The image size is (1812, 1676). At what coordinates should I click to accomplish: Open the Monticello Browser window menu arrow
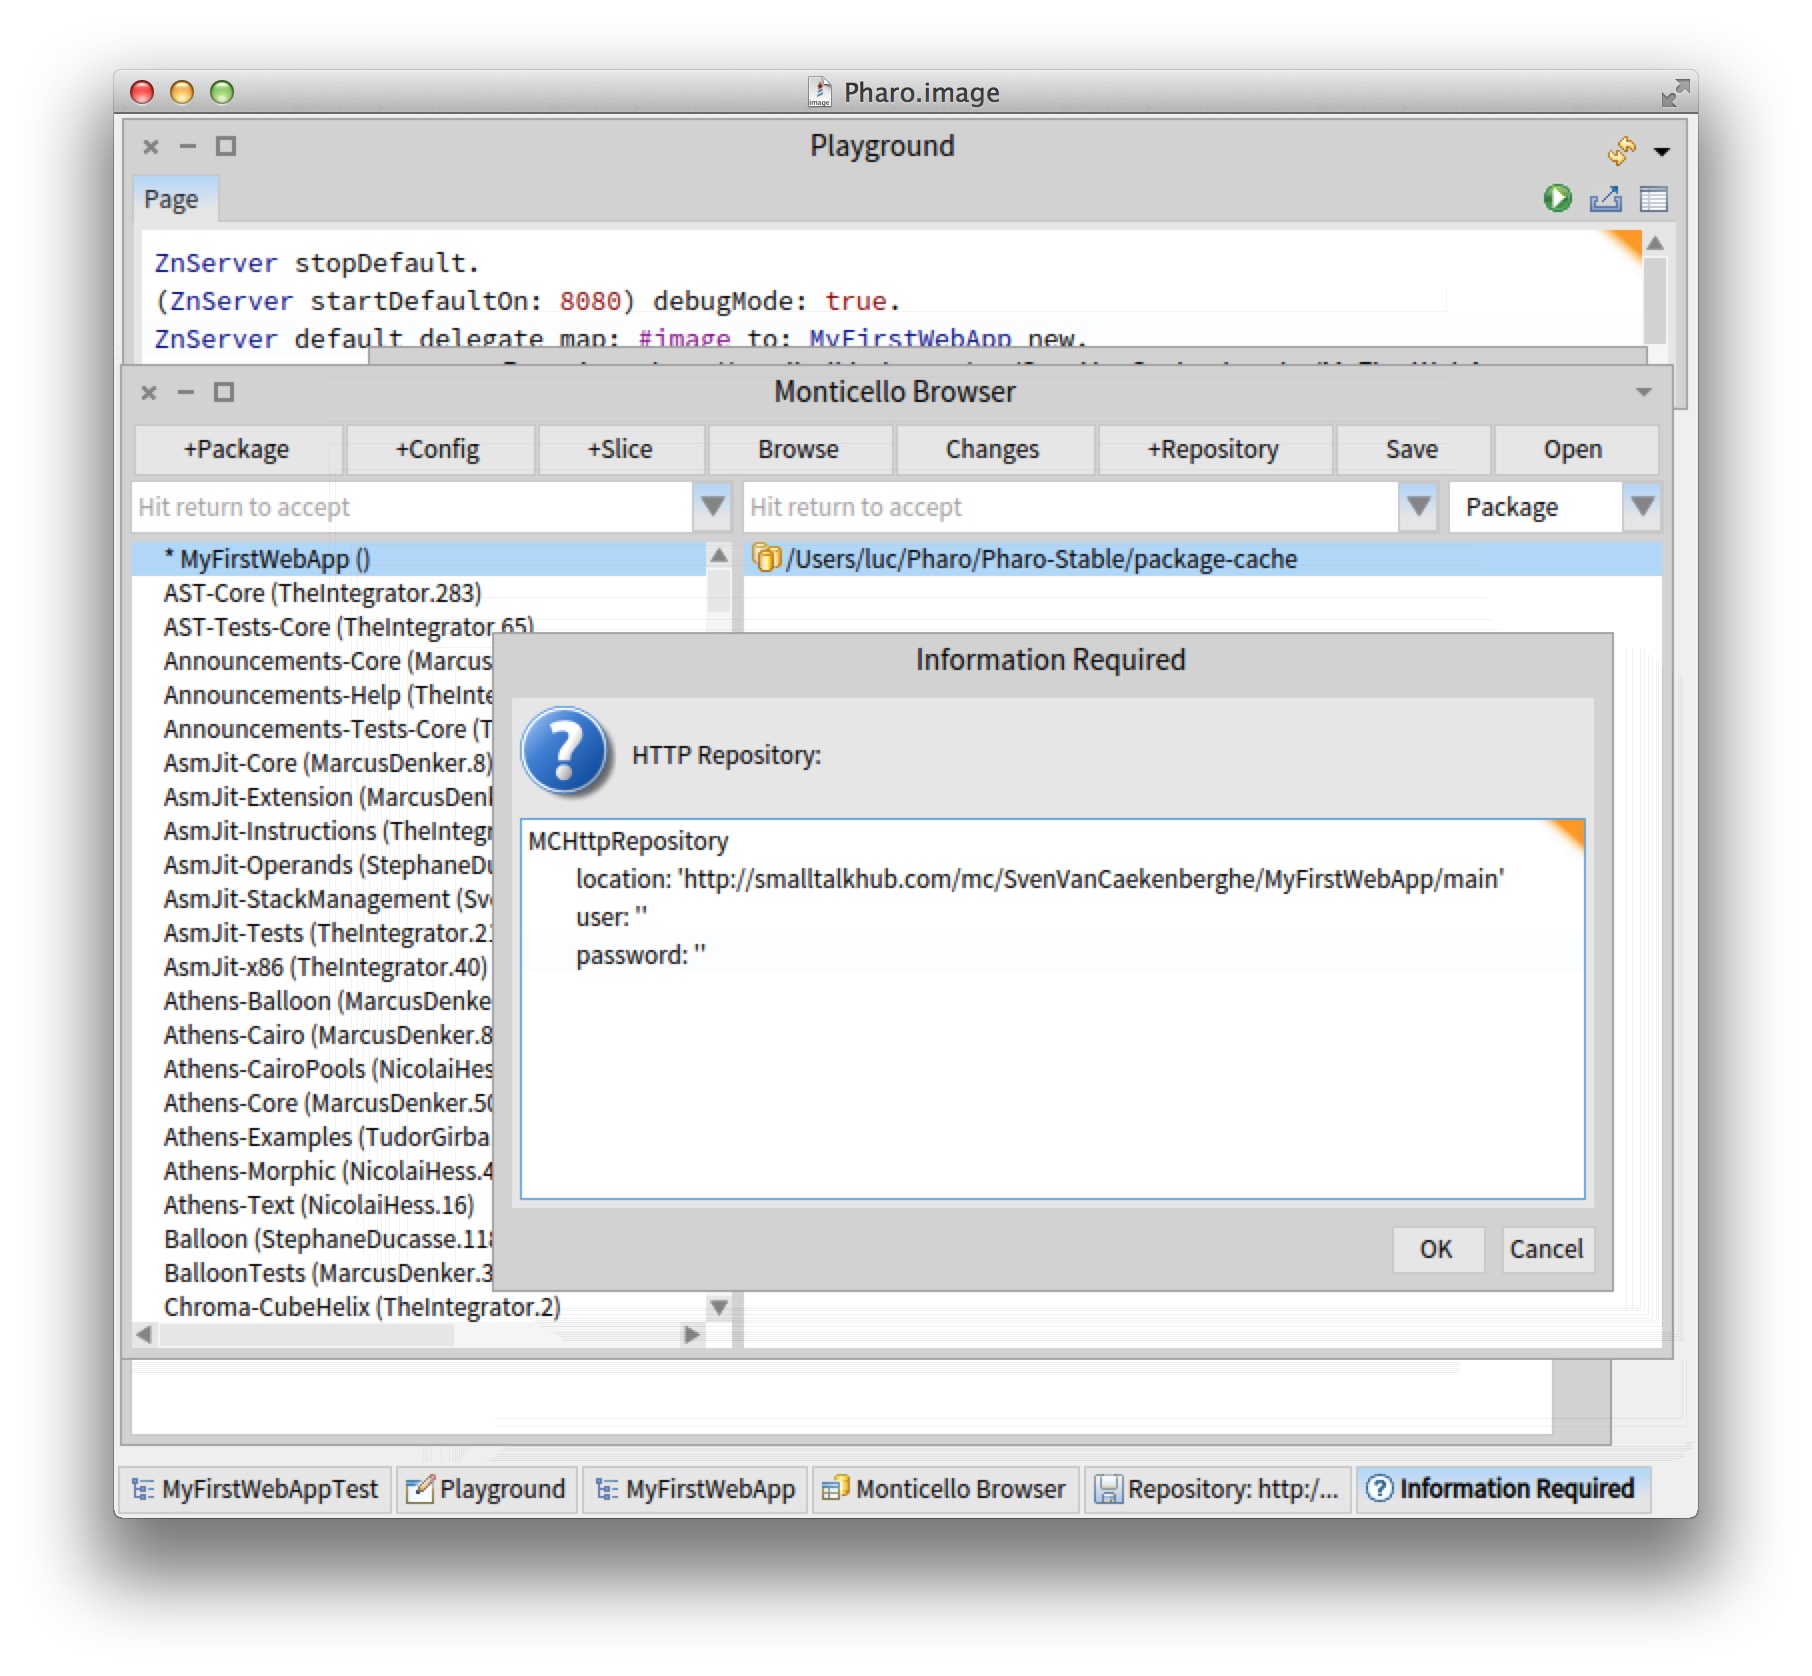click(x=1643, y=392)
